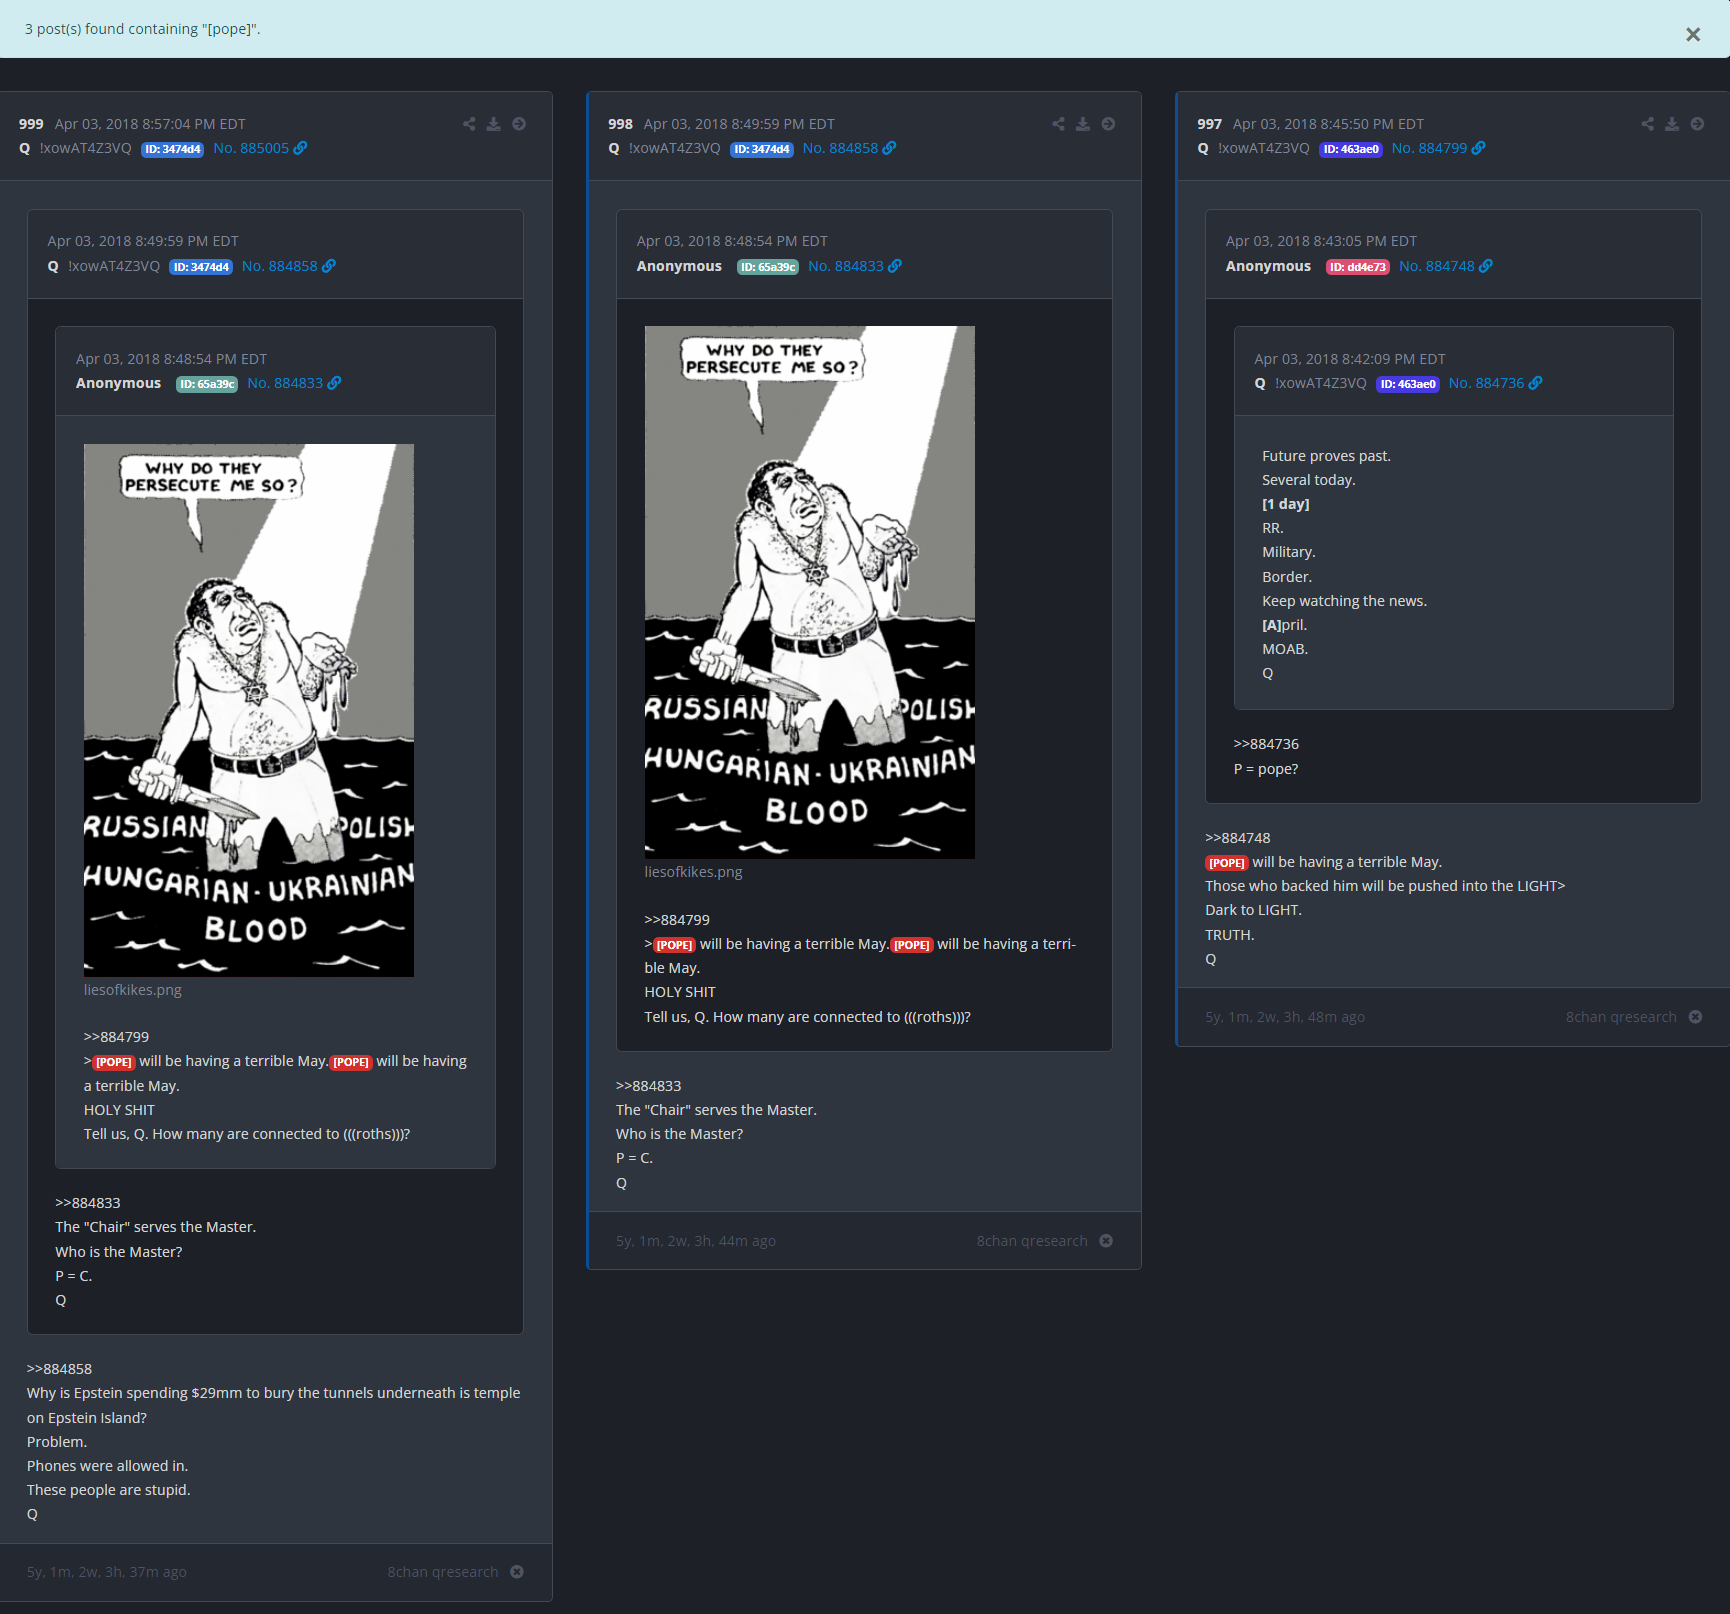Screen dimensions: 1730x1614
Task: Open attached image thumbnail in post 998
Action: pyautogui.click(x=809, y=592)
